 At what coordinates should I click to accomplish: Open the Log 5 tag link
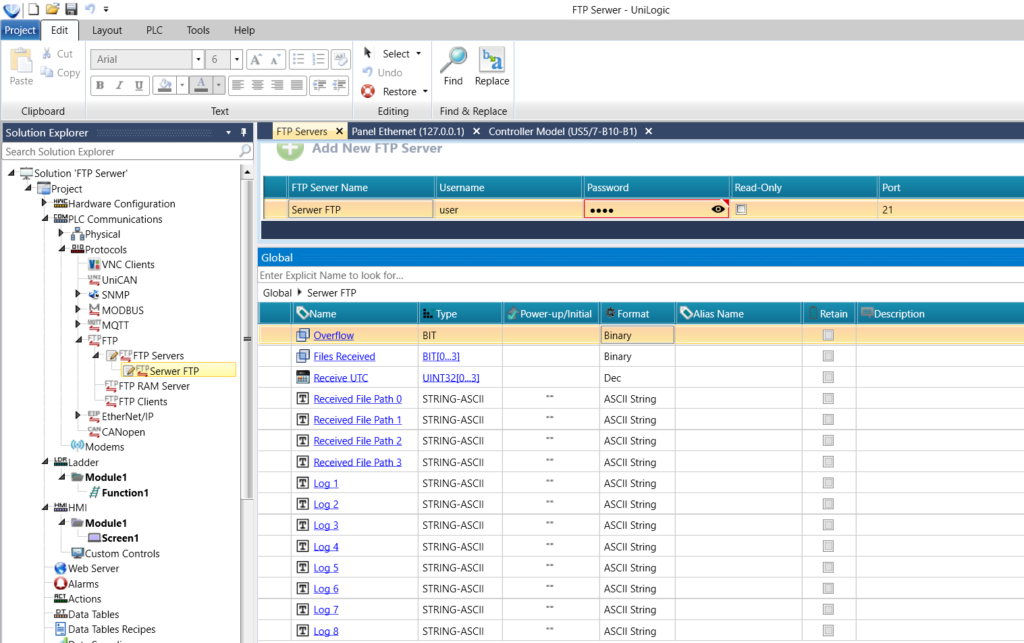click(x=326, y=568)
